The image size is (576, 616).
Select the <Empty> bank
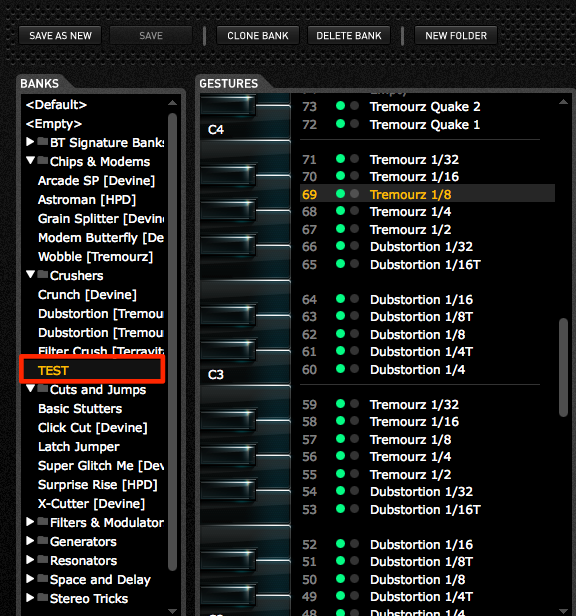54,124
